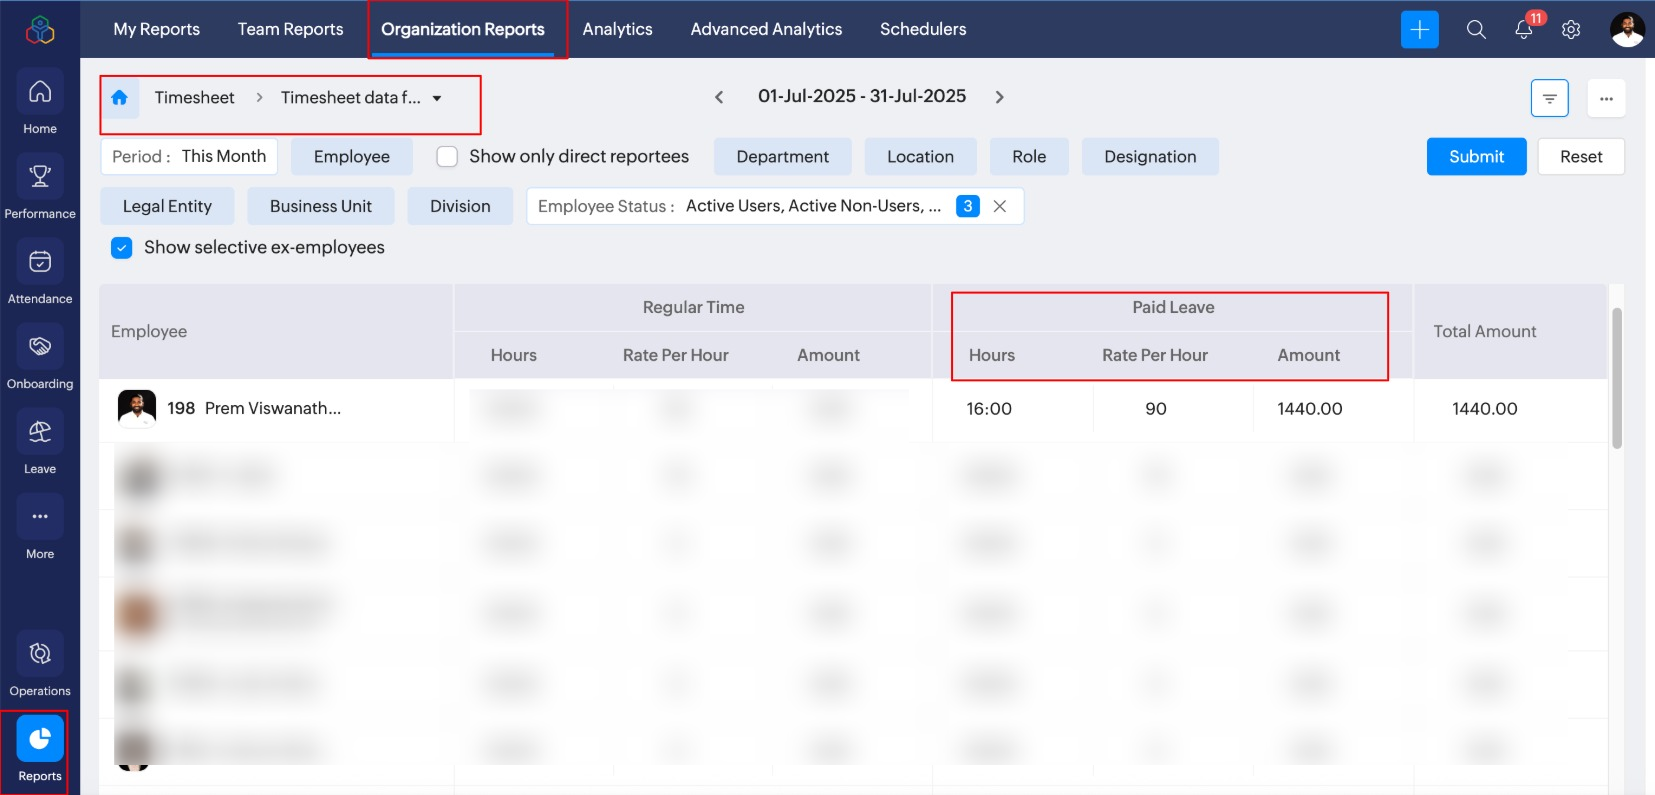The height and width of the screenshot is (795, 1655).
Task: Click the vertical scrollbar of the table
Action: coord(1616,378)
